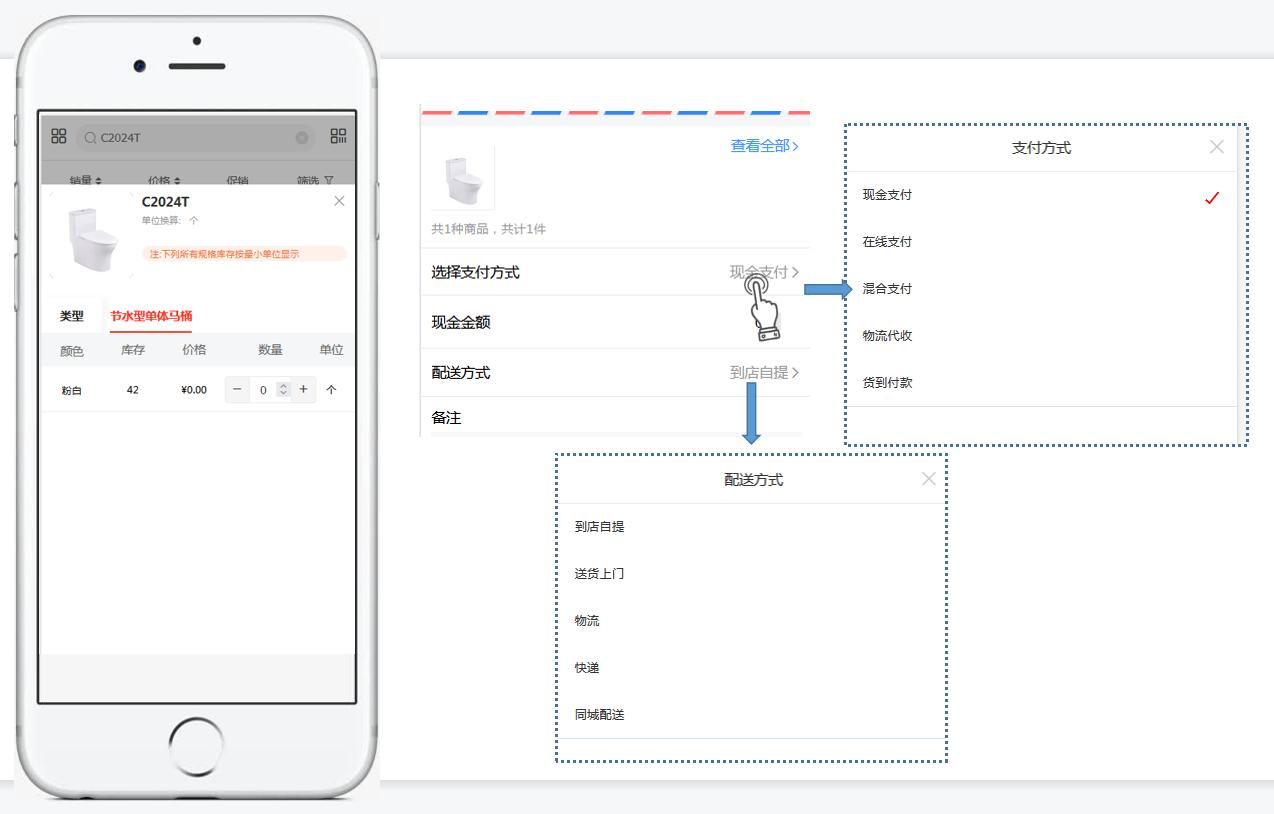This screenshot has width=1274, height=814.
Task: Expand the 现金支付 chevron on the payment row
Action: 795,272
